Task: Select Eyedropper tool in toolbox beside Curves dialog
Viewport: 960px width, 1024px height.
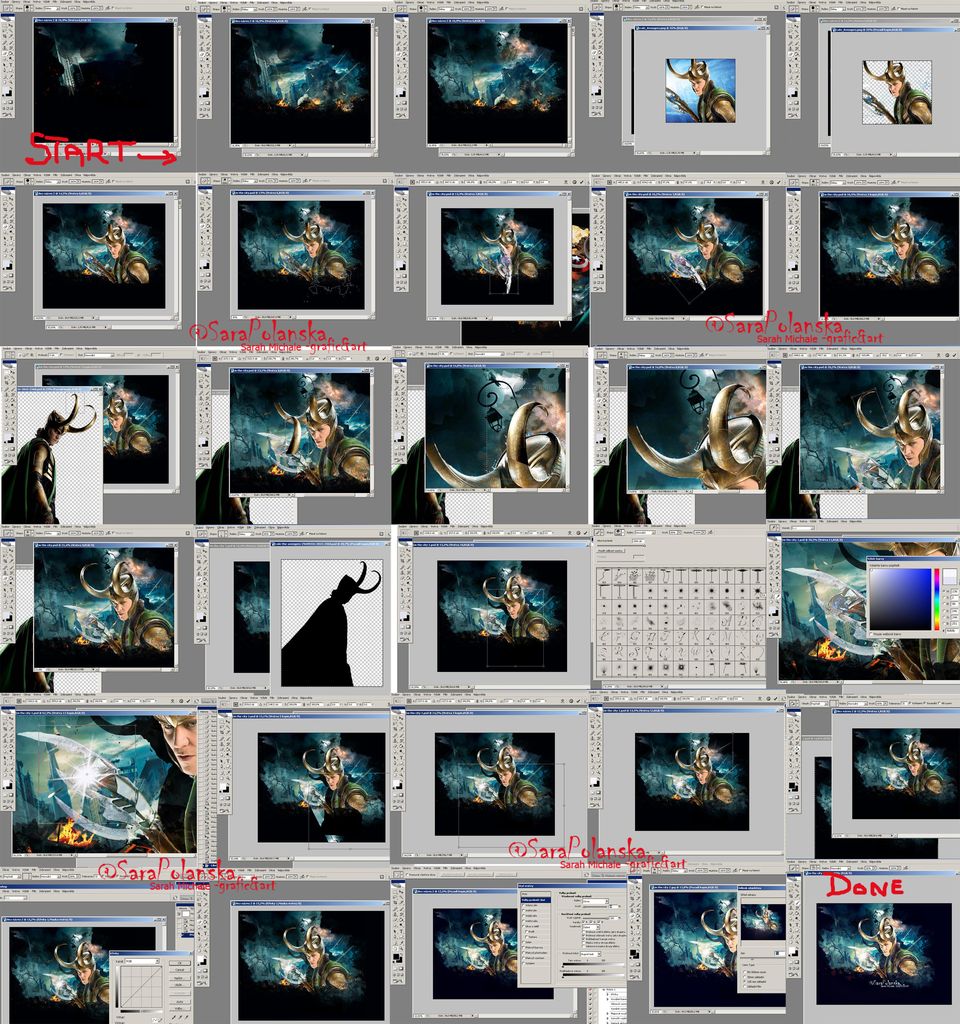Action: 206,945
